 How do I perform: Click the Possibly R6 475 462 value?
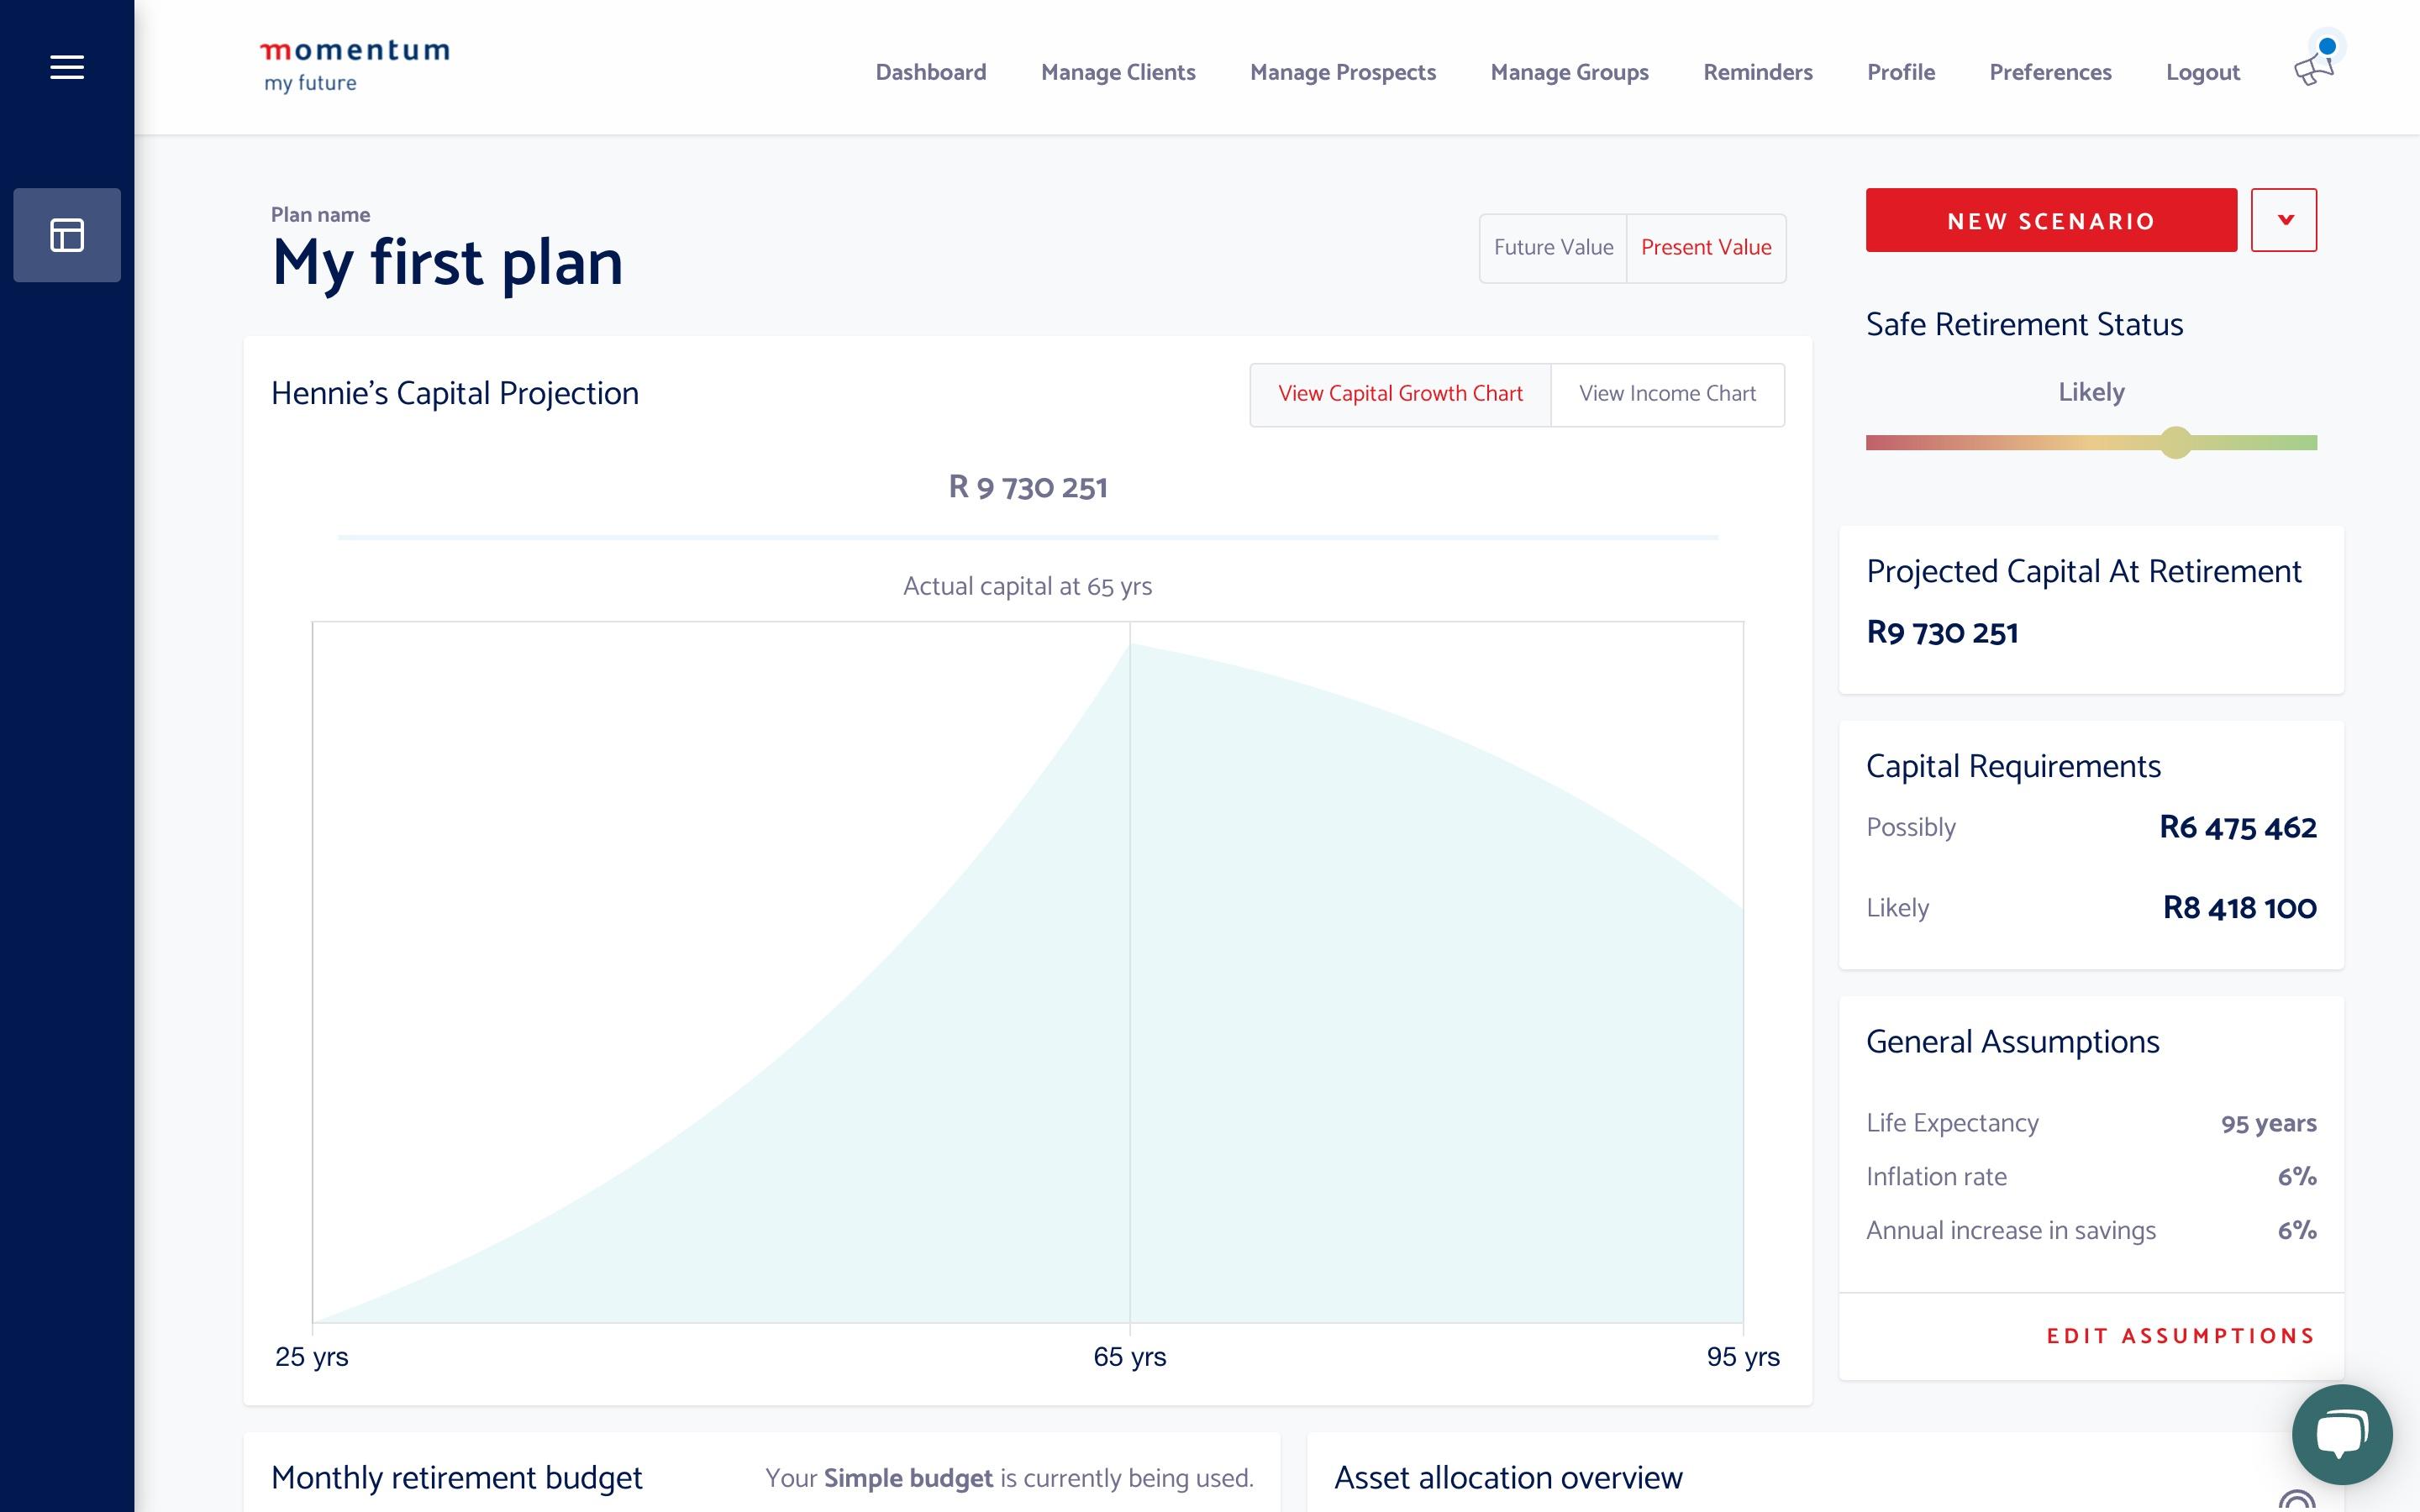(2237, 828)
